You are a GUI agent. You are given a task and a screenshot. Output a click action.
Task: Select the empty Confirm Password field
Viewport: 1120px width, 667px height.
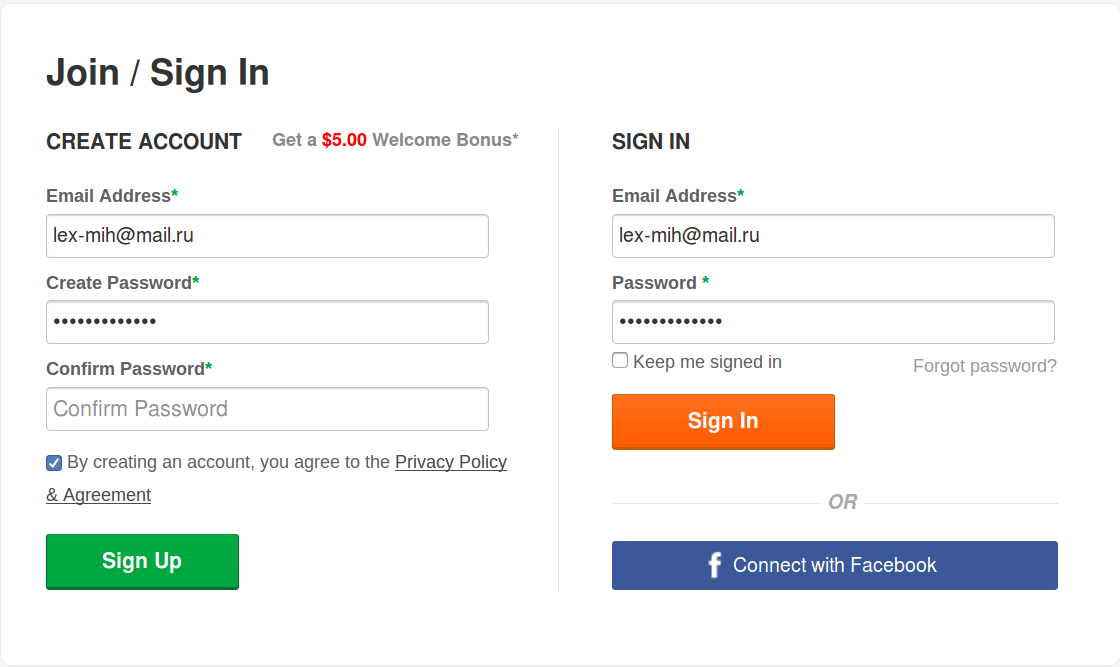click(x=267, y=409)
